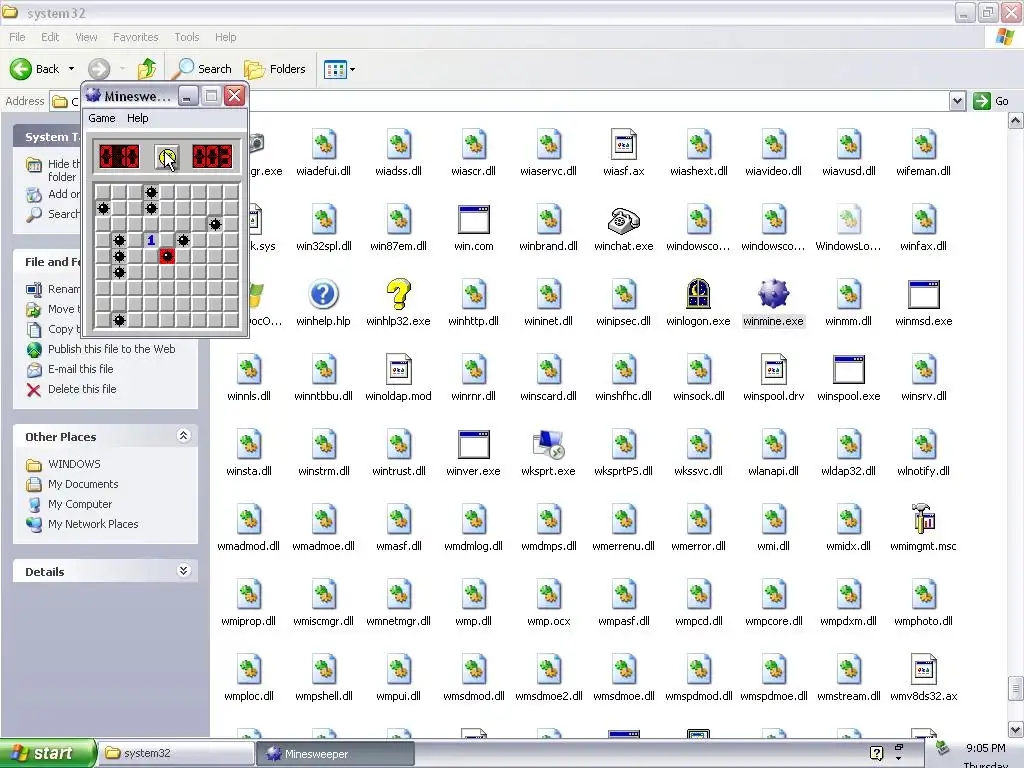Click the Up folder toolbar icon
This screenshot has width=1024, height=768.
click(x=147, y=69)
